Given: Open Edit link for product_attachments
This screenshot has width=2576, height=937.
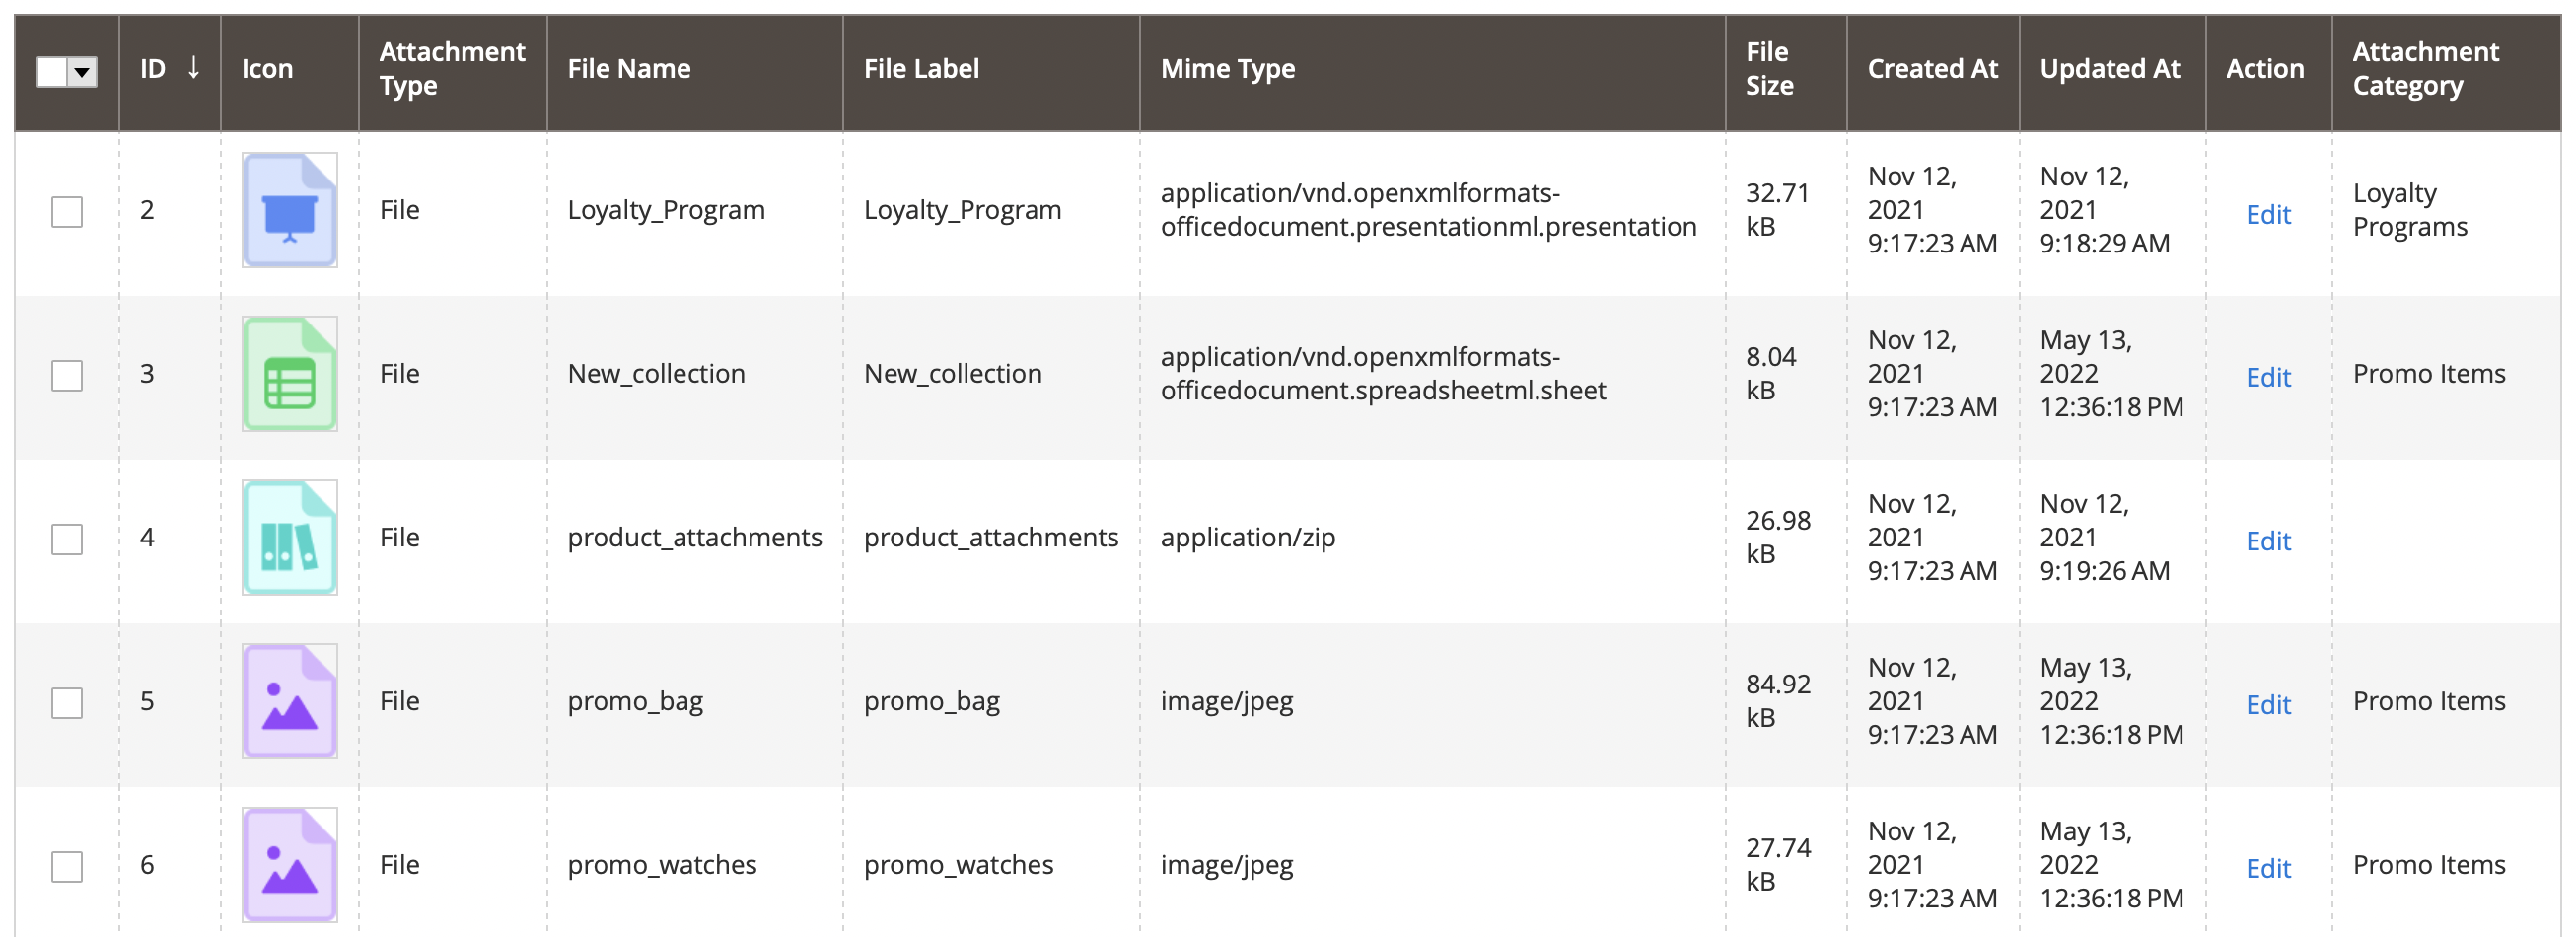Looking at the screenshot, I should point(2267,541).
